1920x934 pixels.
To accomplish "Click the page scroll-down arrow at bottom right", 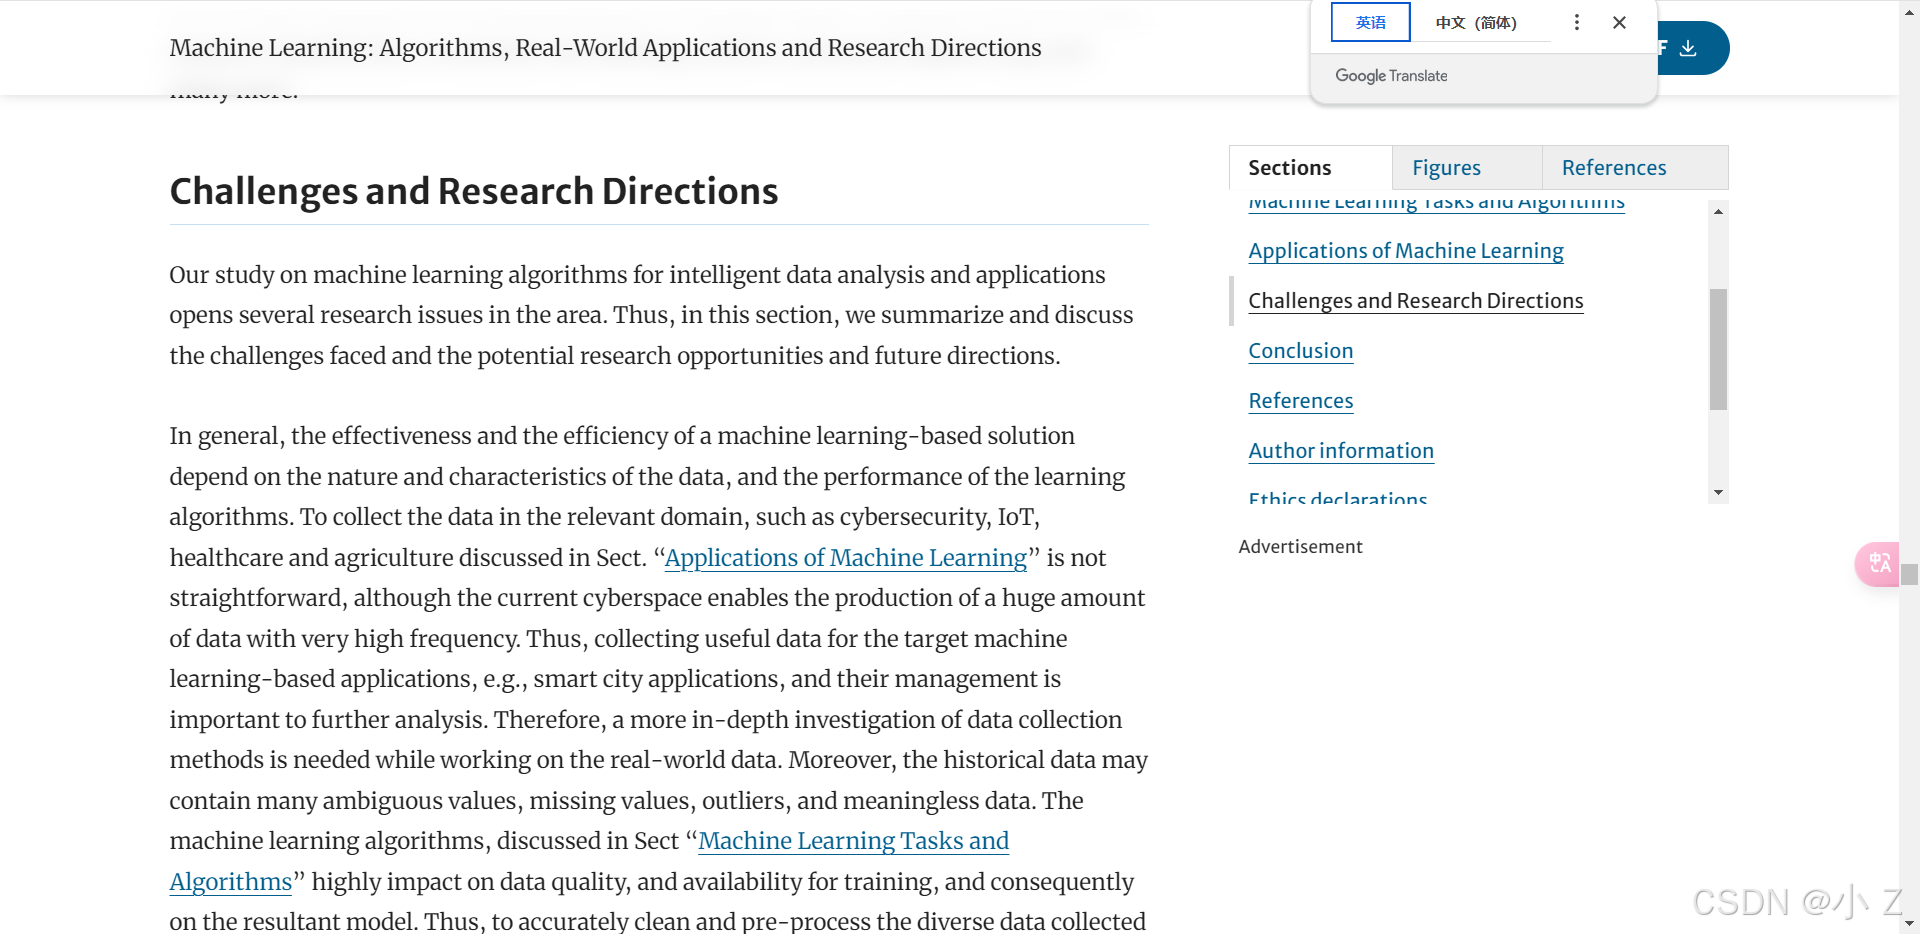I will point(1909,924).
